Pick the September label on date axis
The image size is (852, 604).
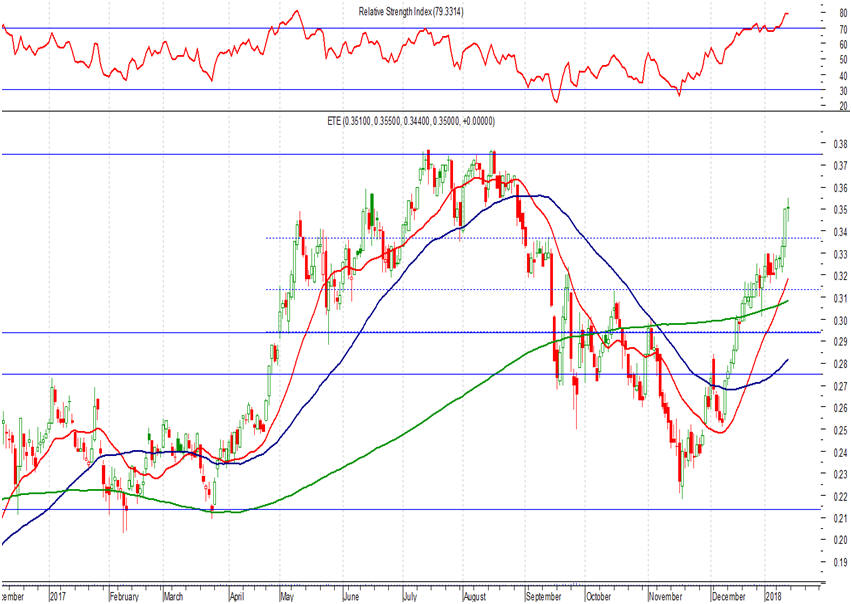pyautogui.click(x=543, y=596)
